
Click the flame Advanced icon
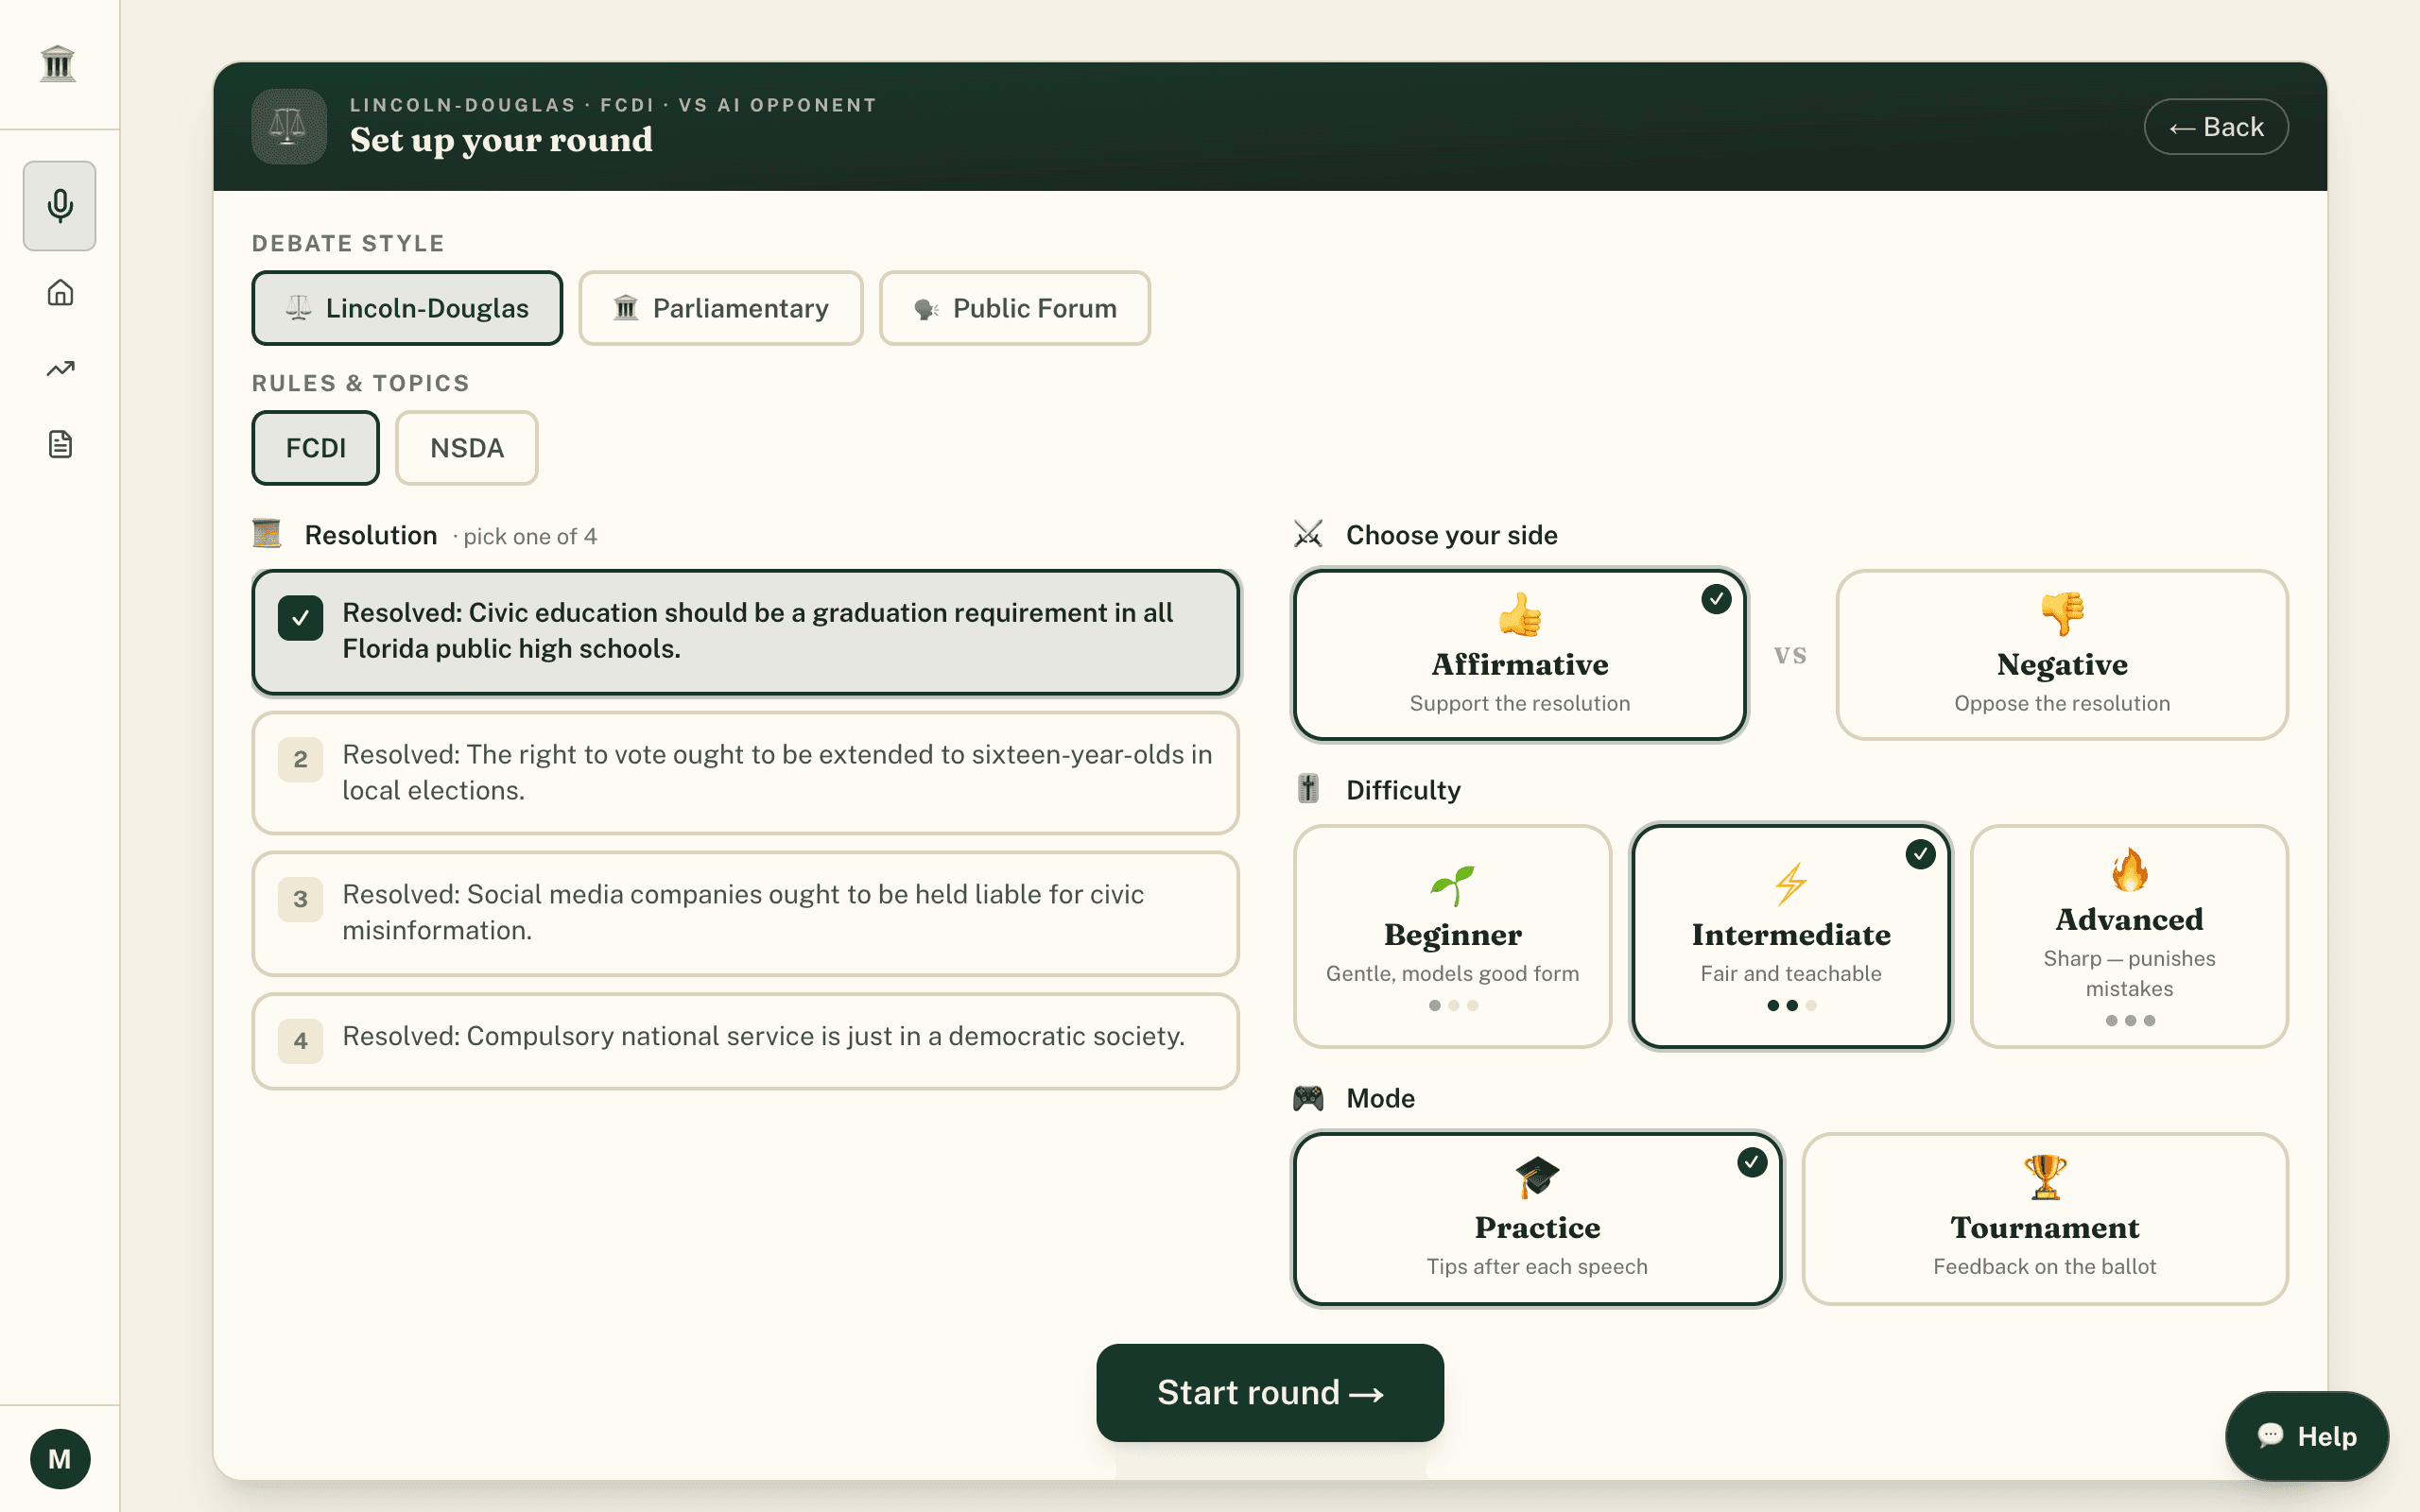click(x=2129, y=870)
